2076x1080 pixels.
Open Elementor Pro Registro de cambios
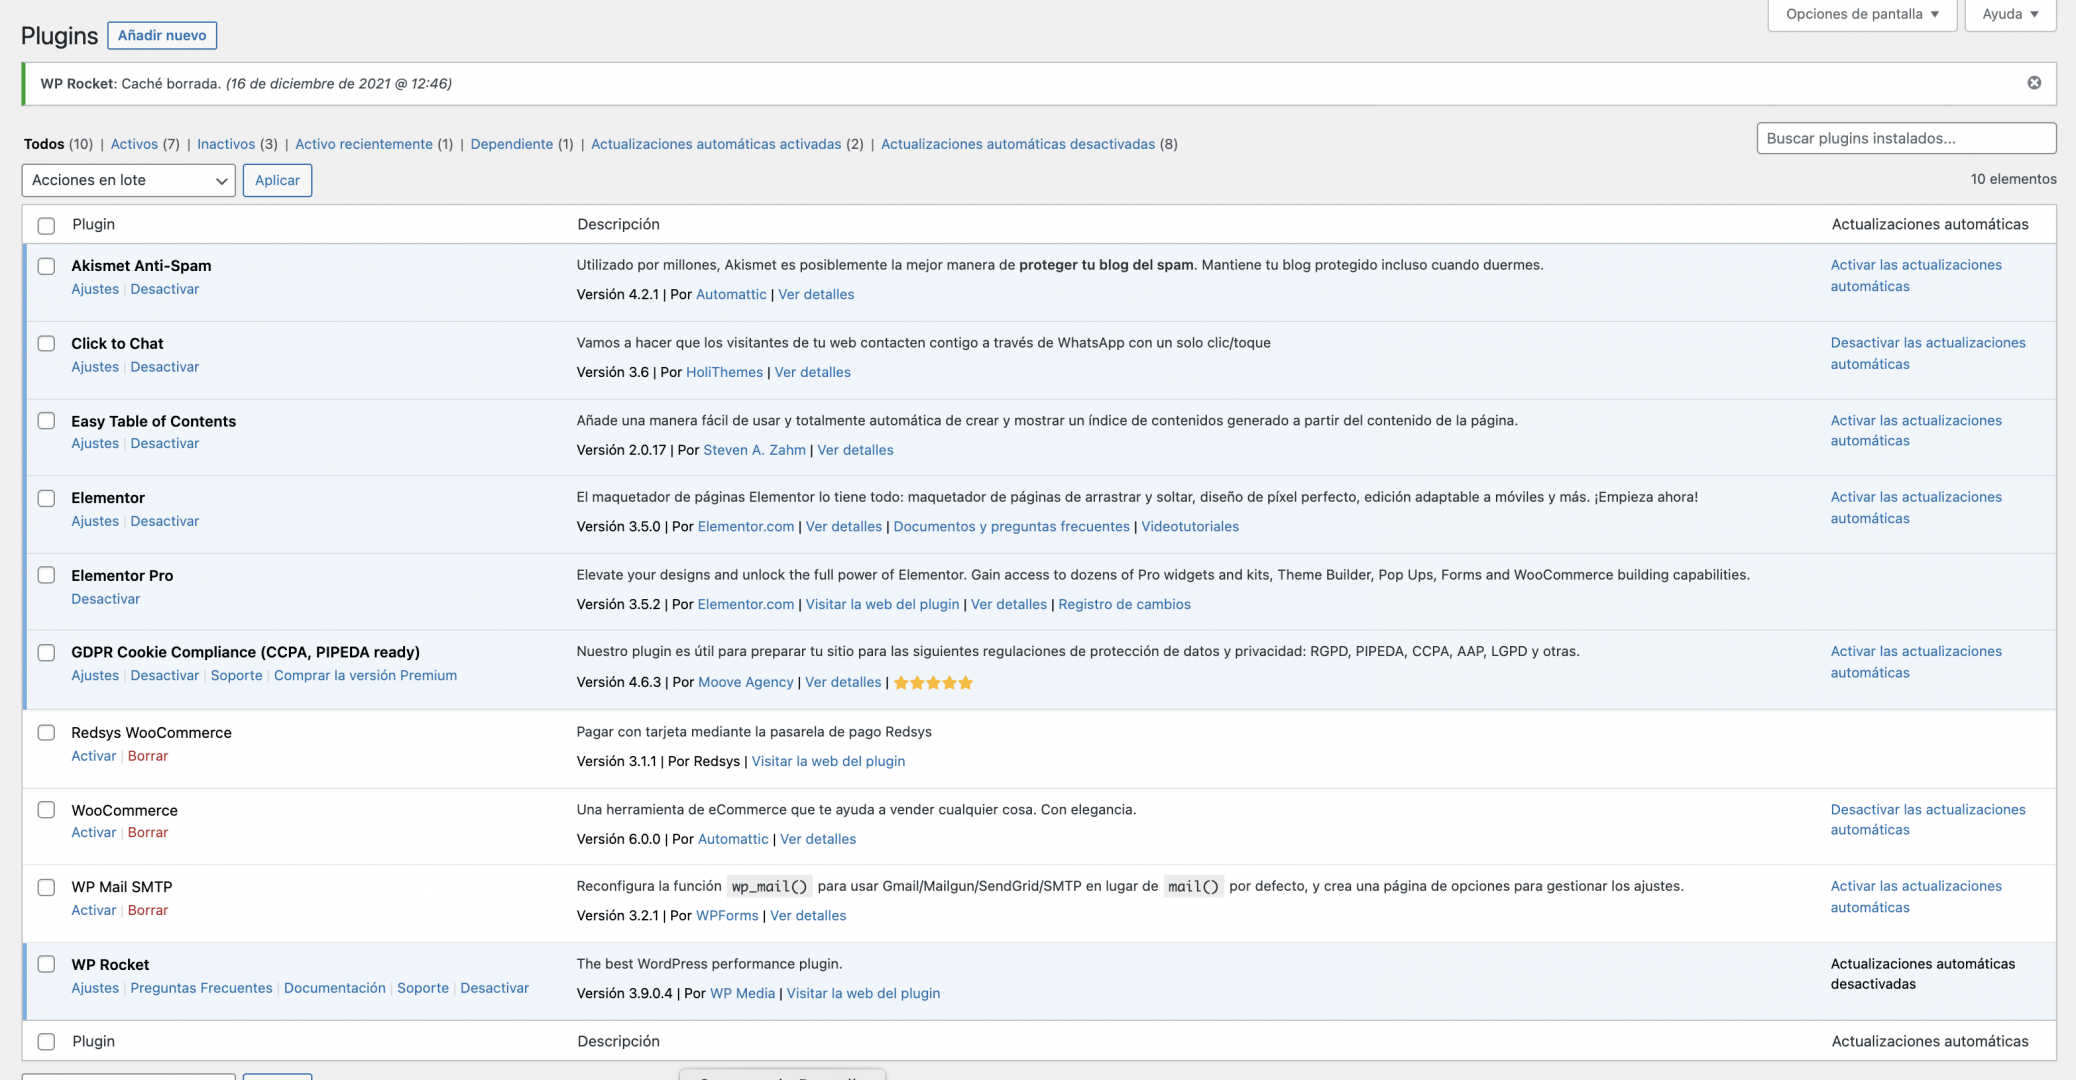1124,604
